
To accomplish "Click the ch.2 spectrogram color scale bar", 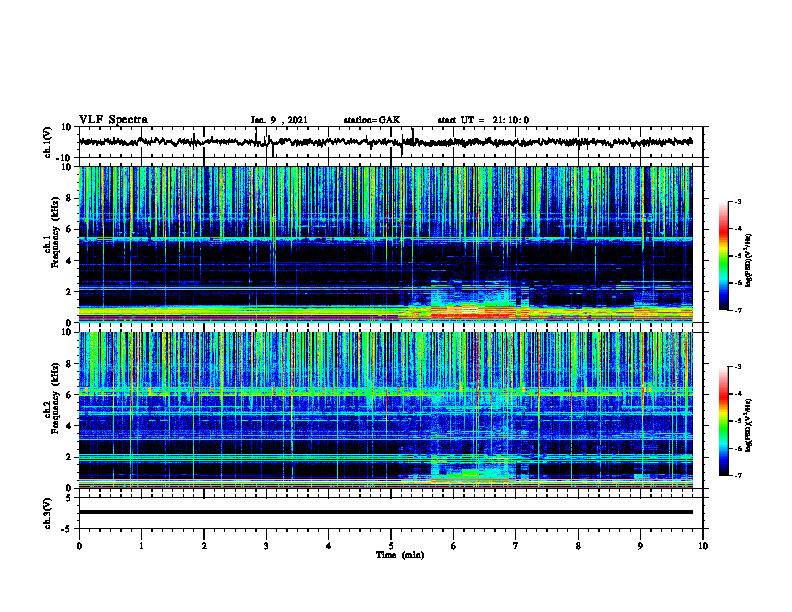I will 723,421.
